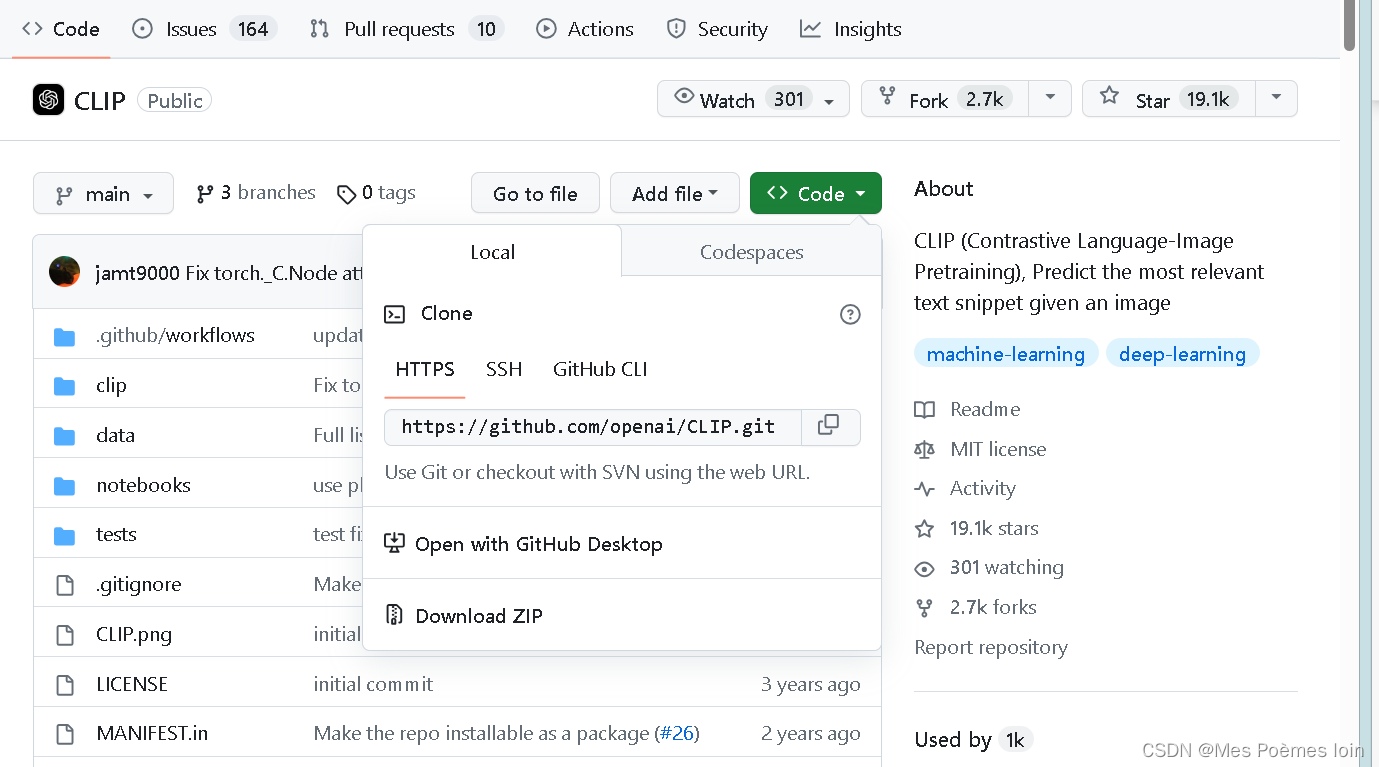Open the Actions tab
The height and width of the screenshot is (767, 1379).
(x=585, y=29)
